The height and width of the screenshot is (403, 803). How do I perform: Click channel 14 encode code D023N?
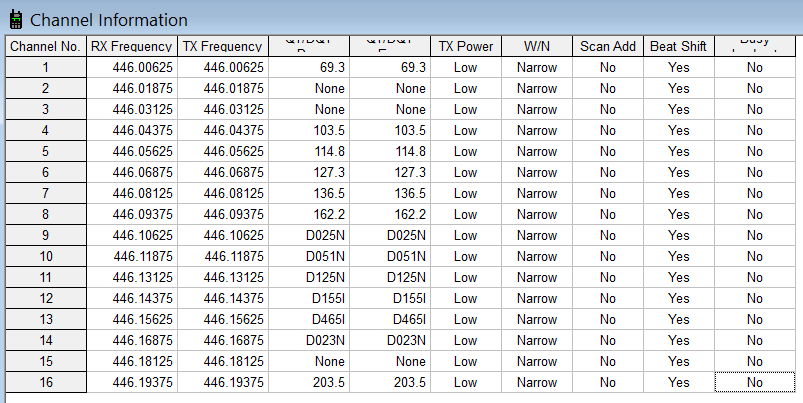coord(390,340)
